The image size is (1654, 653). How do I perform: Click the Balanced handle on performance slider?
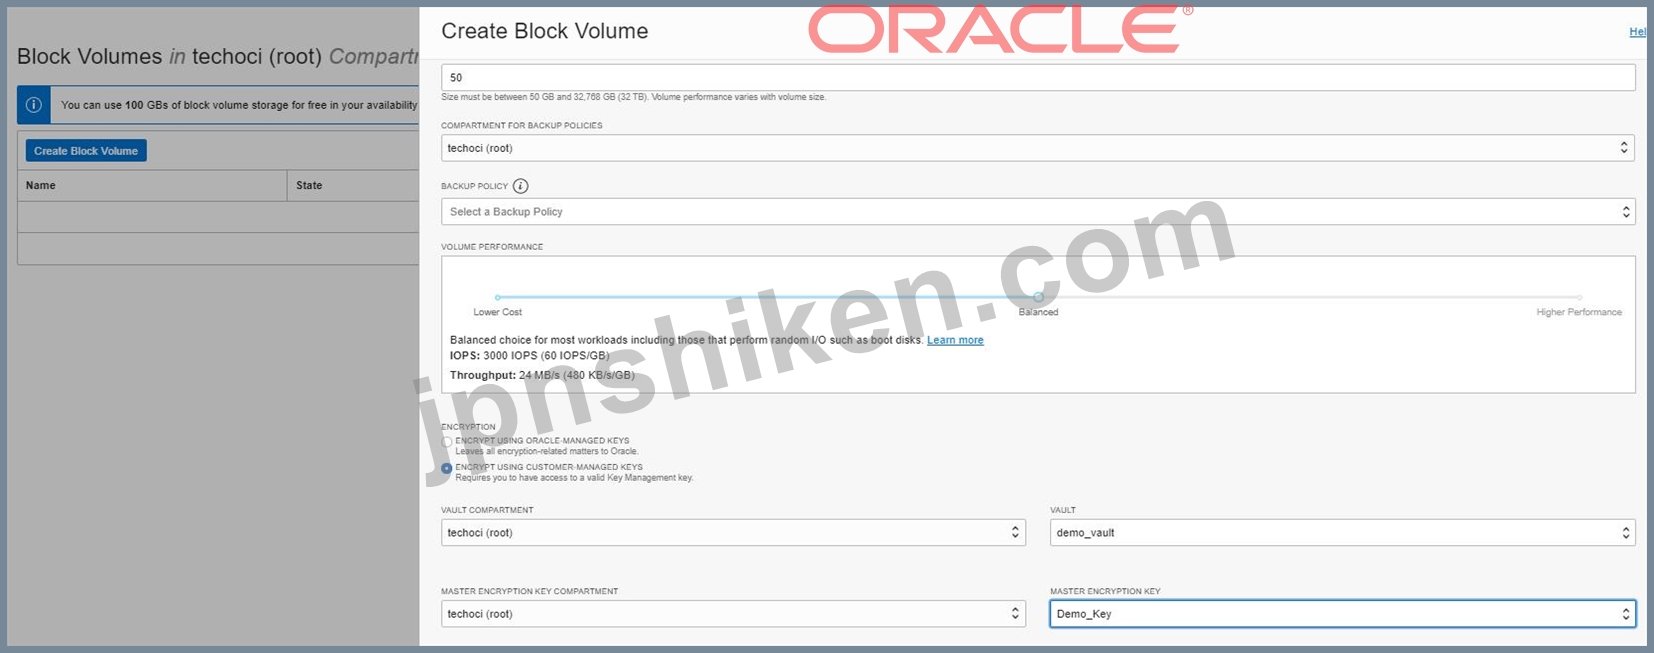(x=1038, y=297)
